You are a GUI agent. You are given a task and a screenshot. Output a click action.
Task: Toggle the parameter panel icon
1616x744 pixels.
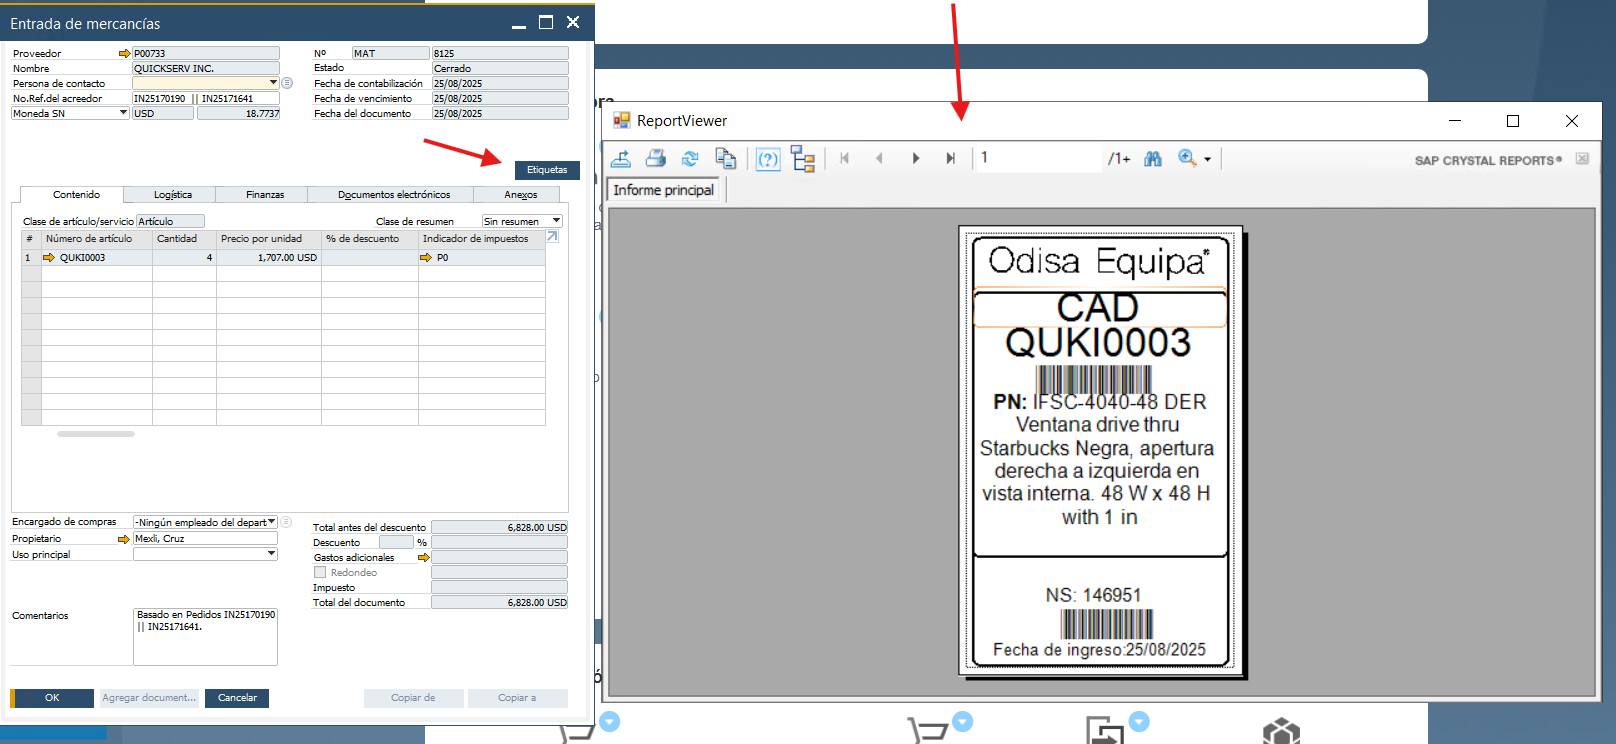[768, 159]
